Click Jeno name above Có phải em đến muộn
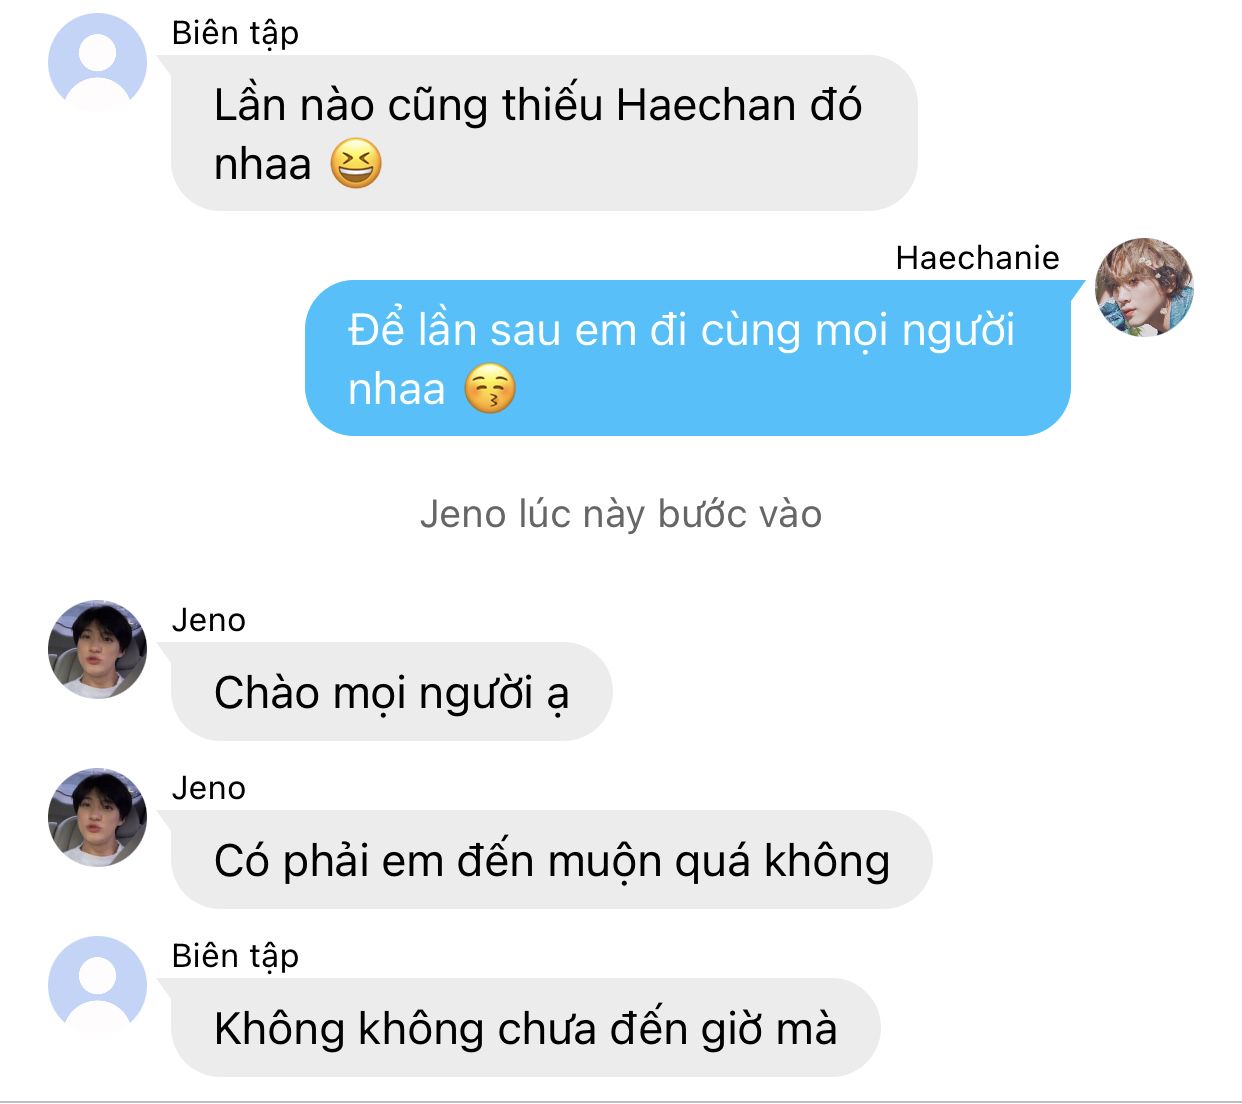 coord(209,788)
